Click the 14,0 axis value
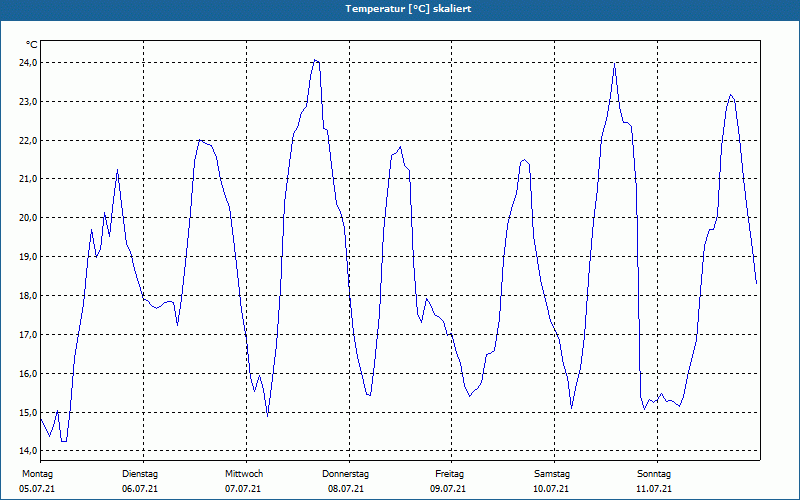Screen dimensions: 800x500 (28, 451)
